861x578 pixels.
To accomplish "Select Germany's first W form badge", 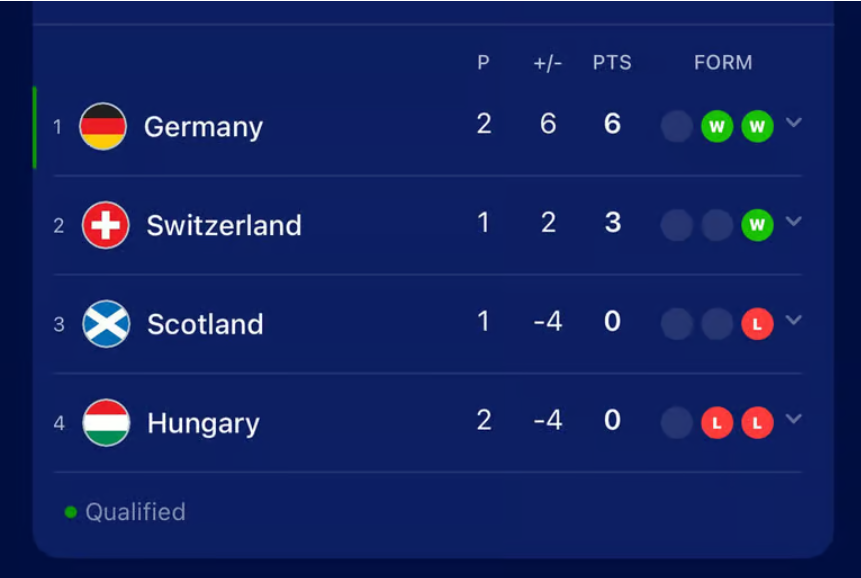I will coord(717,126).
